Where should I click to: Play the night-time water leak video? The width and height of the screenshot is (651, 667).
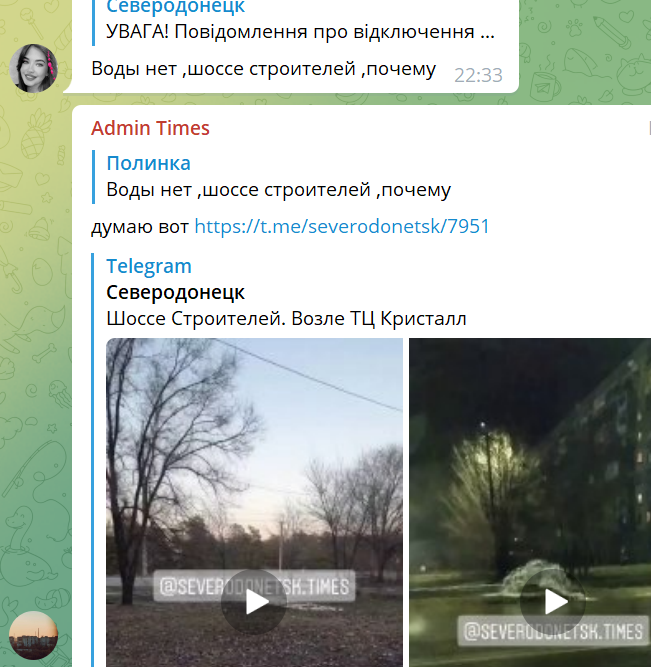click(553, 602)
